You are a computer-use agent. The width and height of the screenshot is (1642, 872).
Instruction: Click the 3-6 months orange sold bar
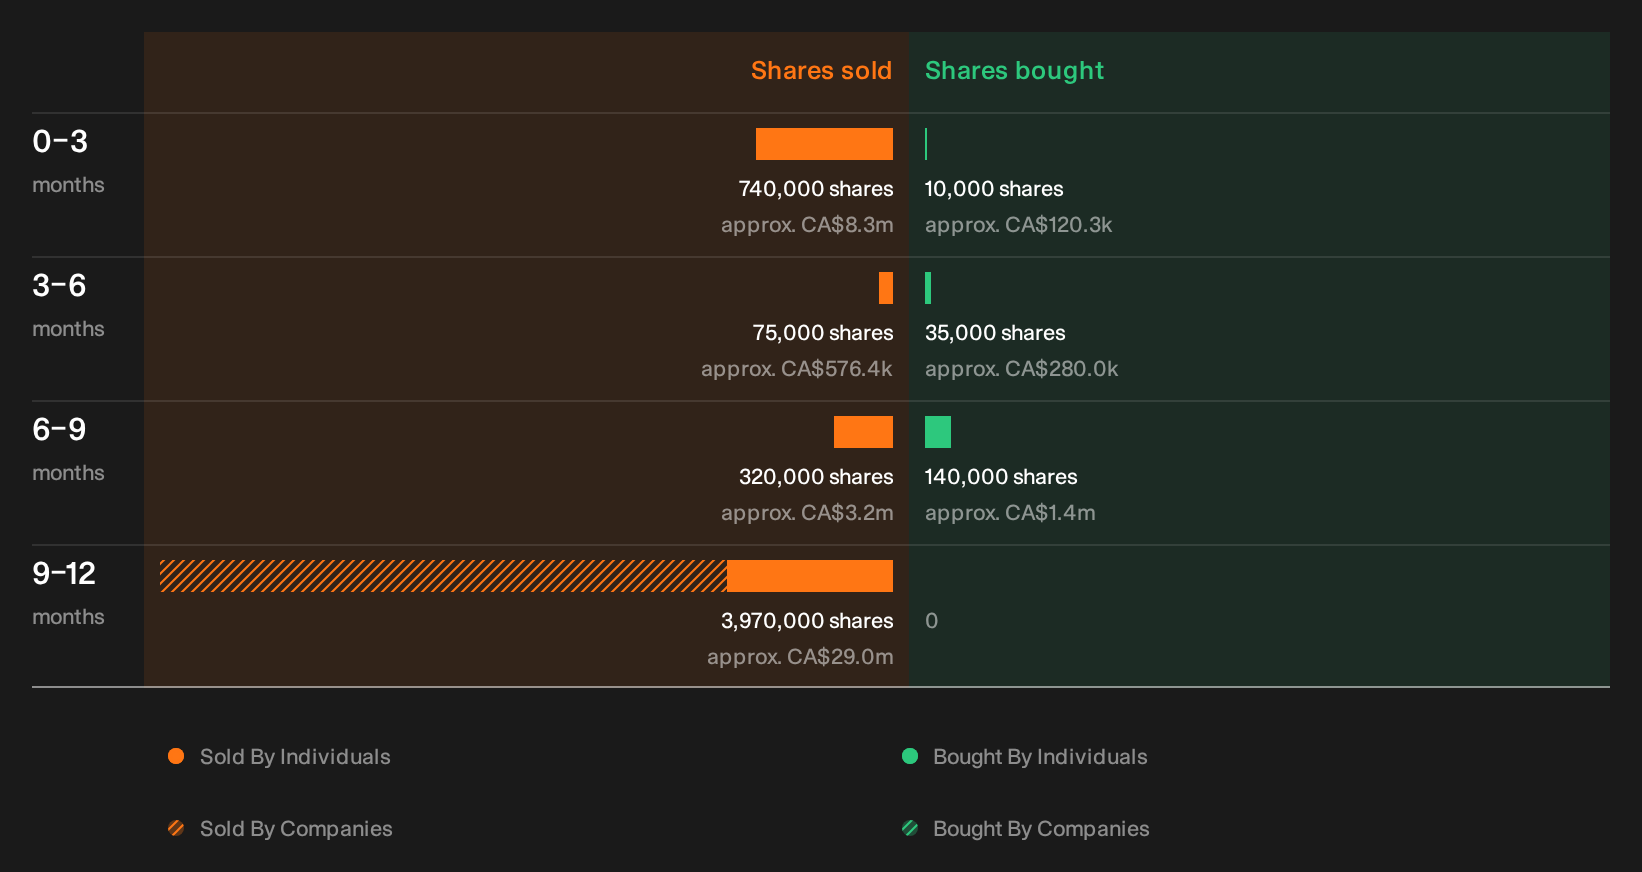886,288
